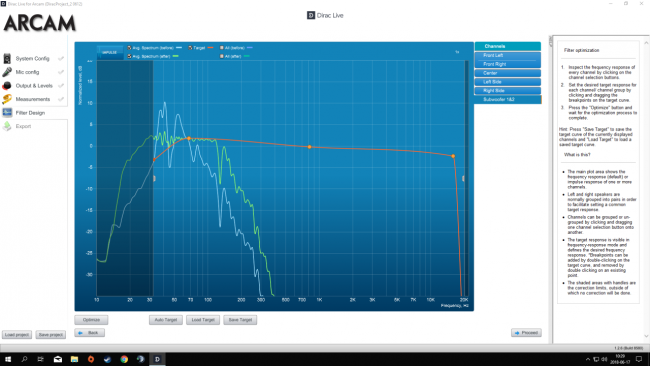Open the System Config step
Viewport: 650px width, 366px height.
[x=33, y=58]
